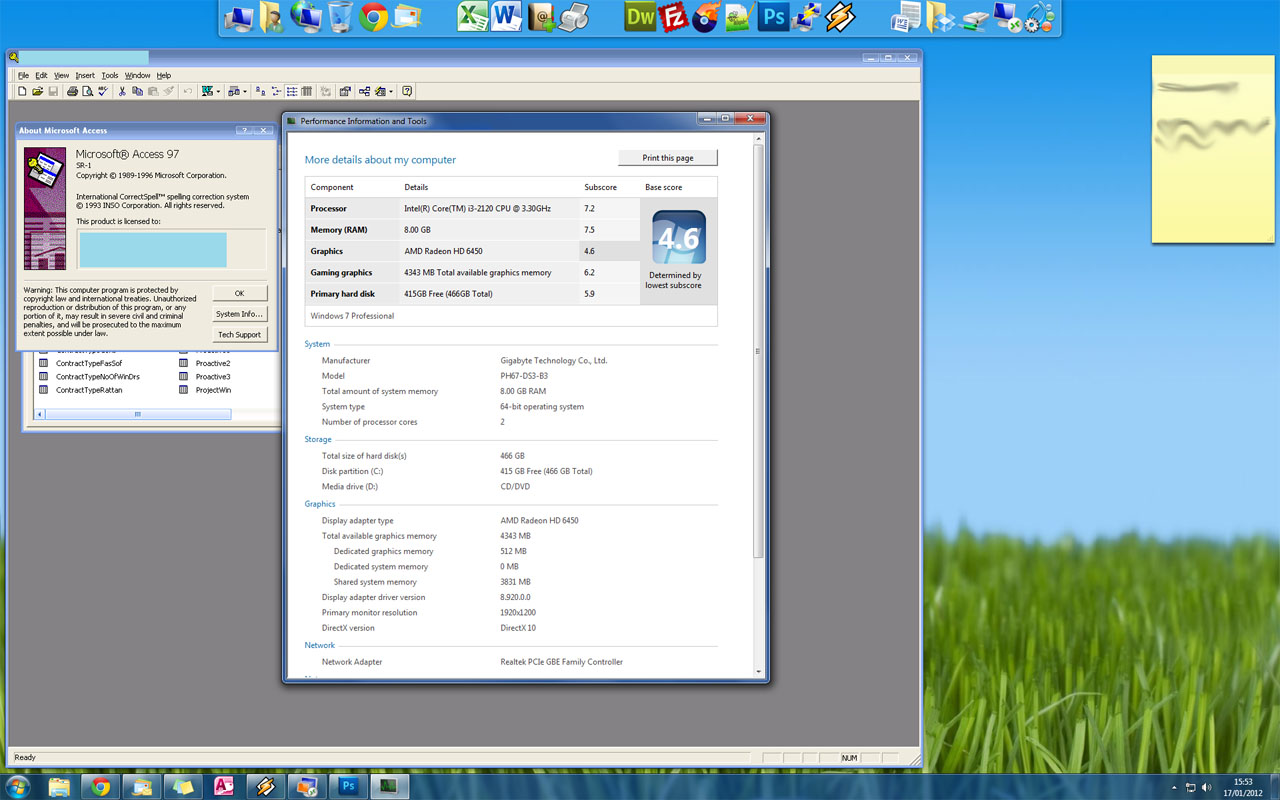The height and width of the screenshot is (800, 1280).
Task: Click the About dialog question mark button
Action: pyautogui.click(x=243, y=131)
